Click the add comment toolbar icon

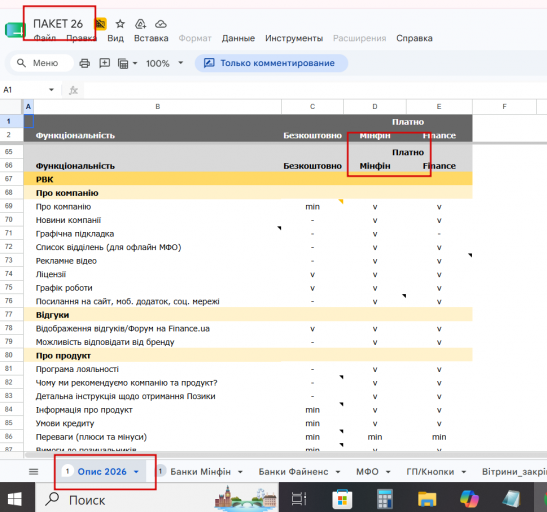tap(105, 63)
